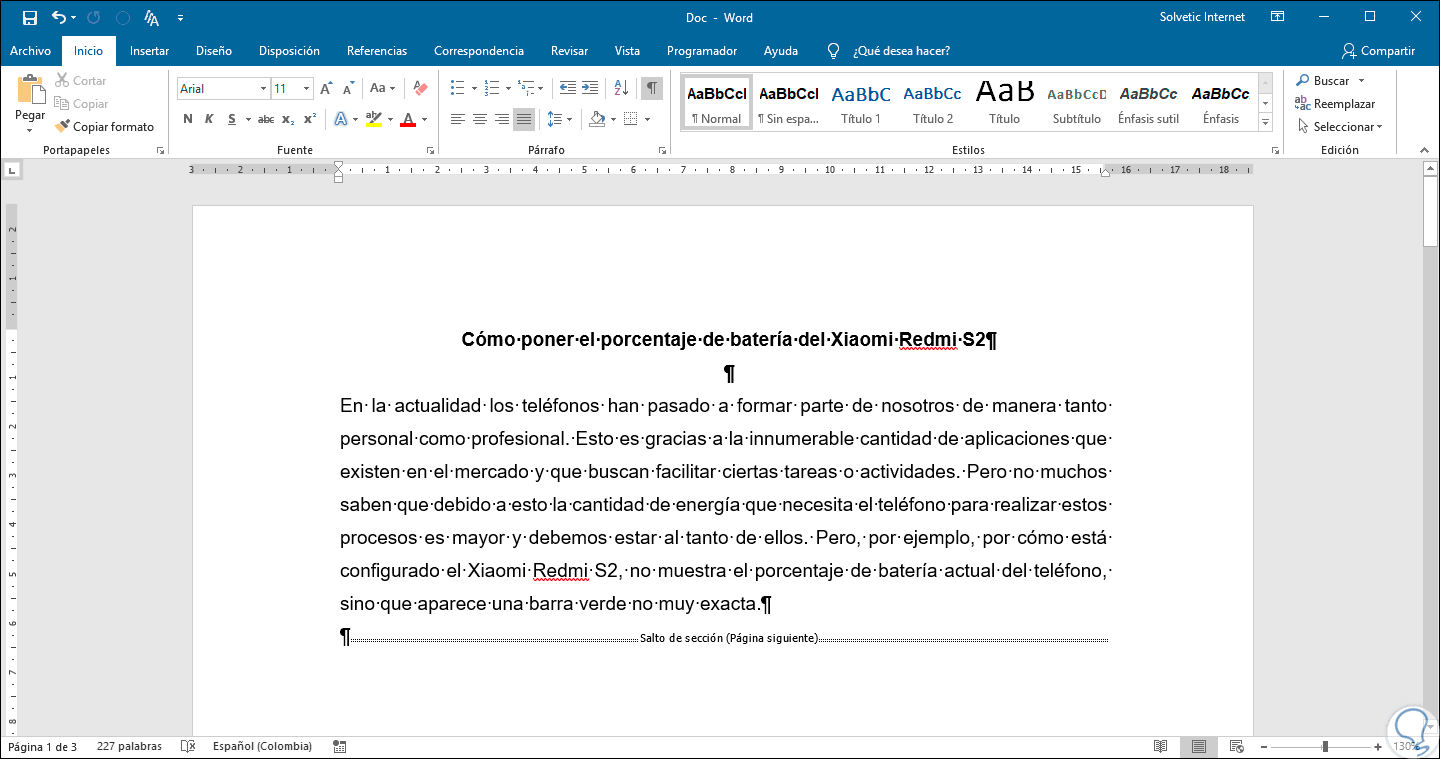This screenshot has height=759, width=1440.
Task: Toggle the show paragraph marks button
Action: pyautogui.click(x=652, y=89)
